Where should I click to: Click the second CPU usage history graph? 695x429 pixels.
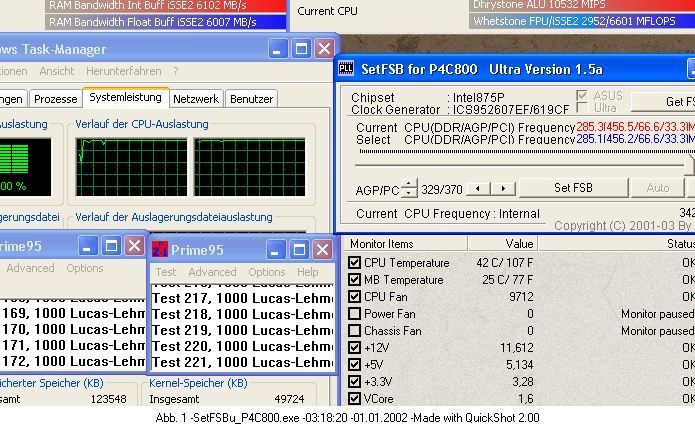(x=250, y=167)
